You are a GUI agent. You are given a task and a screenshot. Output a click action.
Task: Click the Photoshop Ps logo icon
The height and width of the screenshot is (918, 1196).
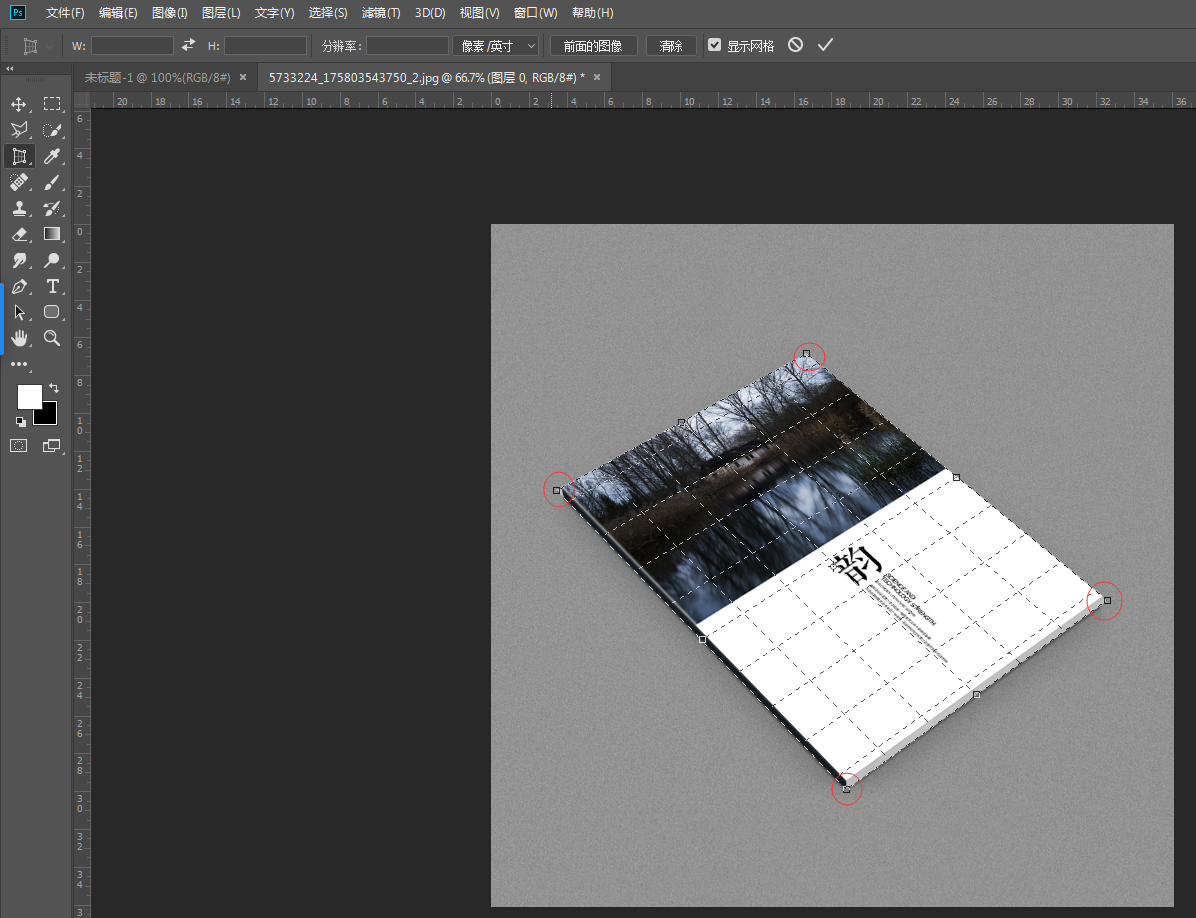click(x=18, y=12)
